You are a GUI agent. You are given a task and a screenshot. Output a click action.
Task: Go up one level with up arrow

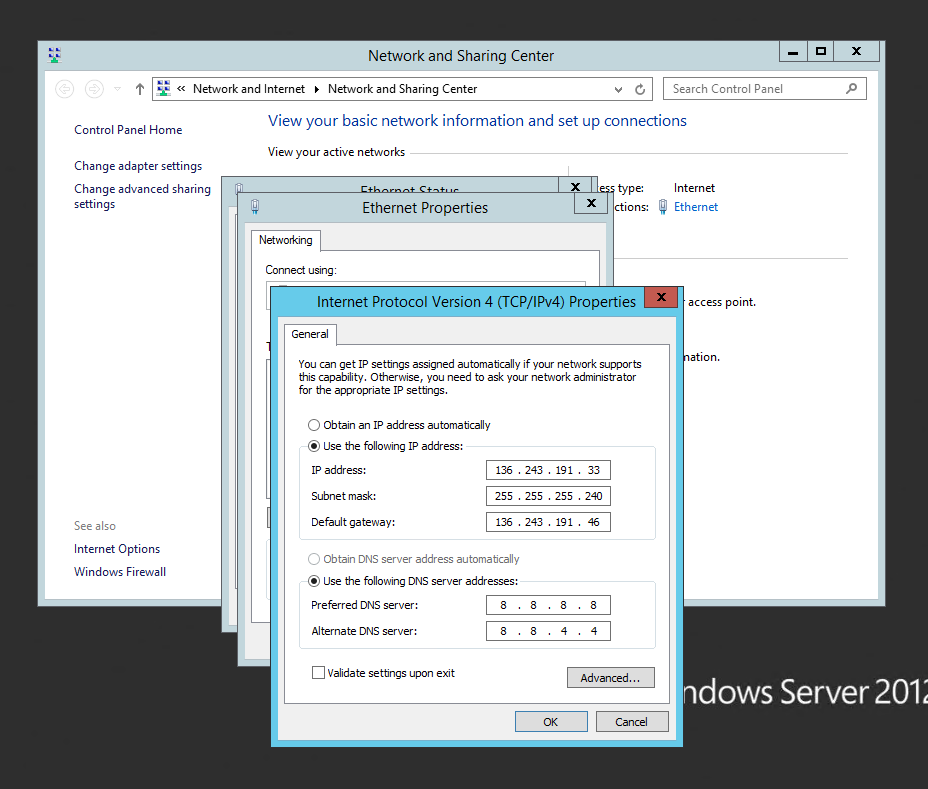coord(140,89)
